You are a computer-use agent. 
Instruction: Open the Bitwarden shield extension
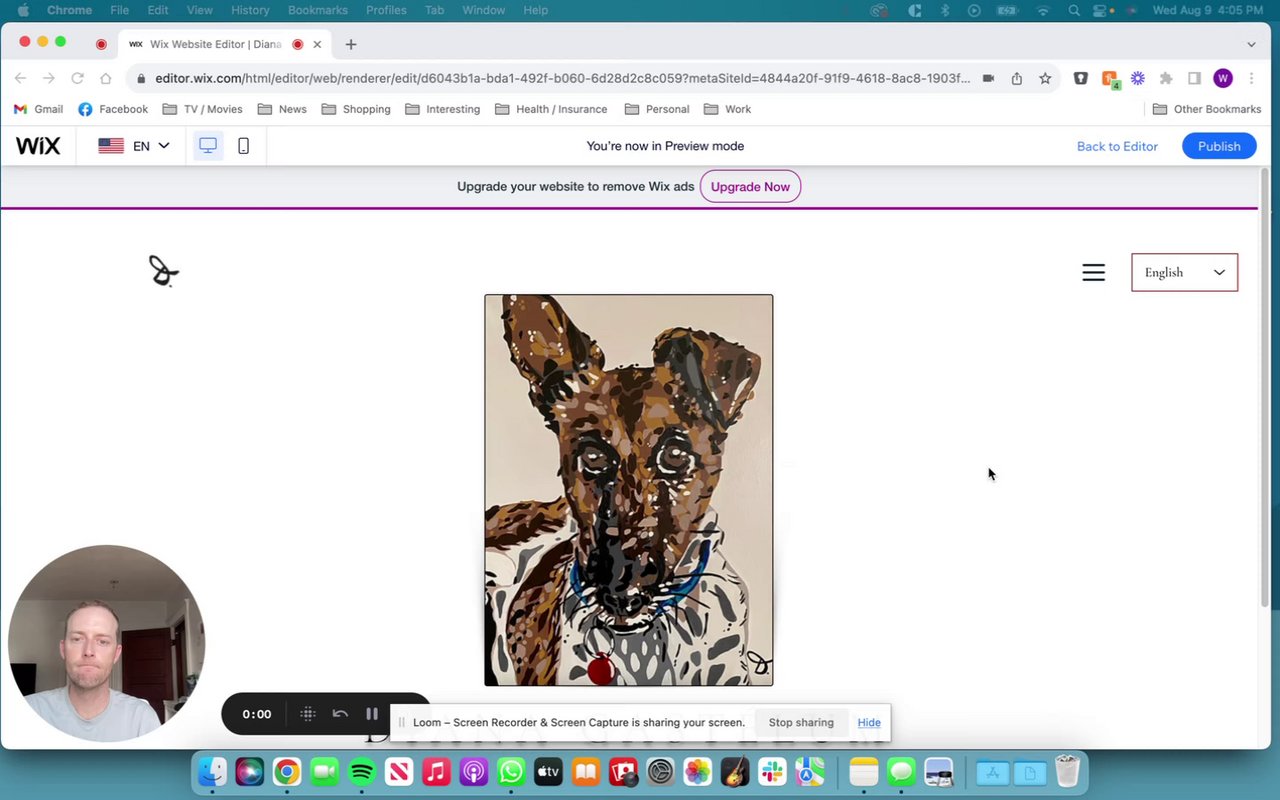click(x=1080, y=78)
